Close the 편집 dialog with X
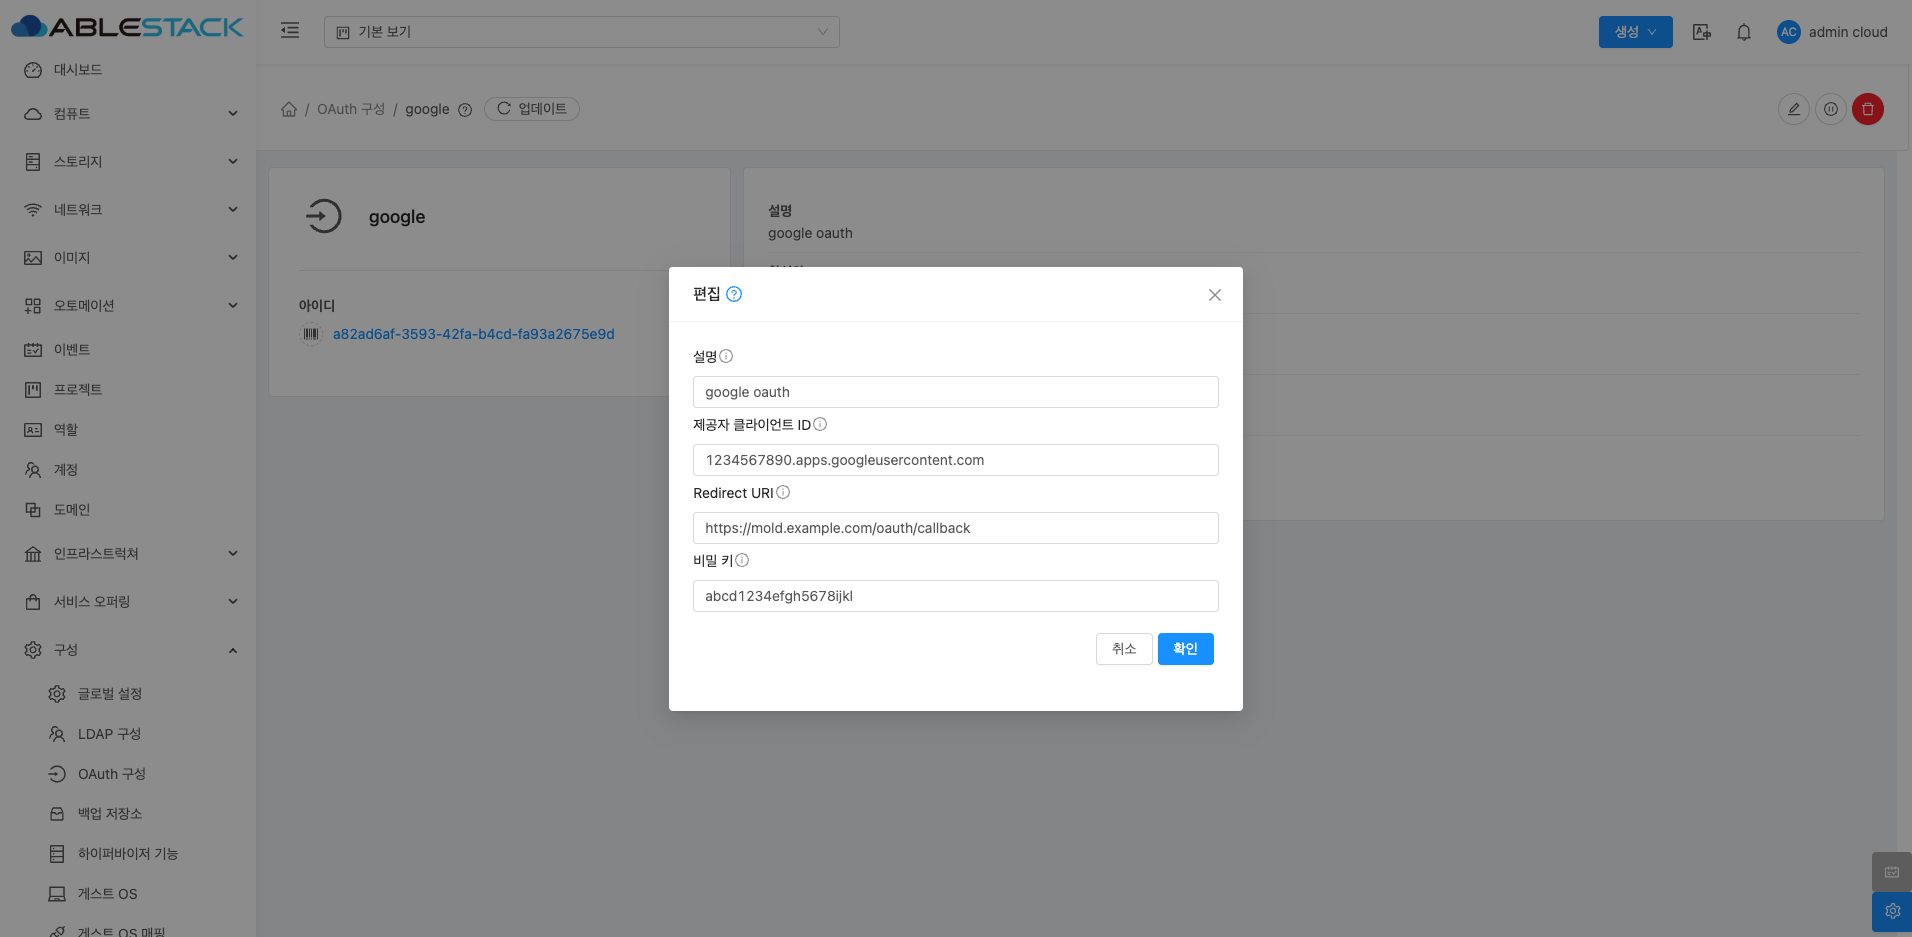 tap(1214, 295)
